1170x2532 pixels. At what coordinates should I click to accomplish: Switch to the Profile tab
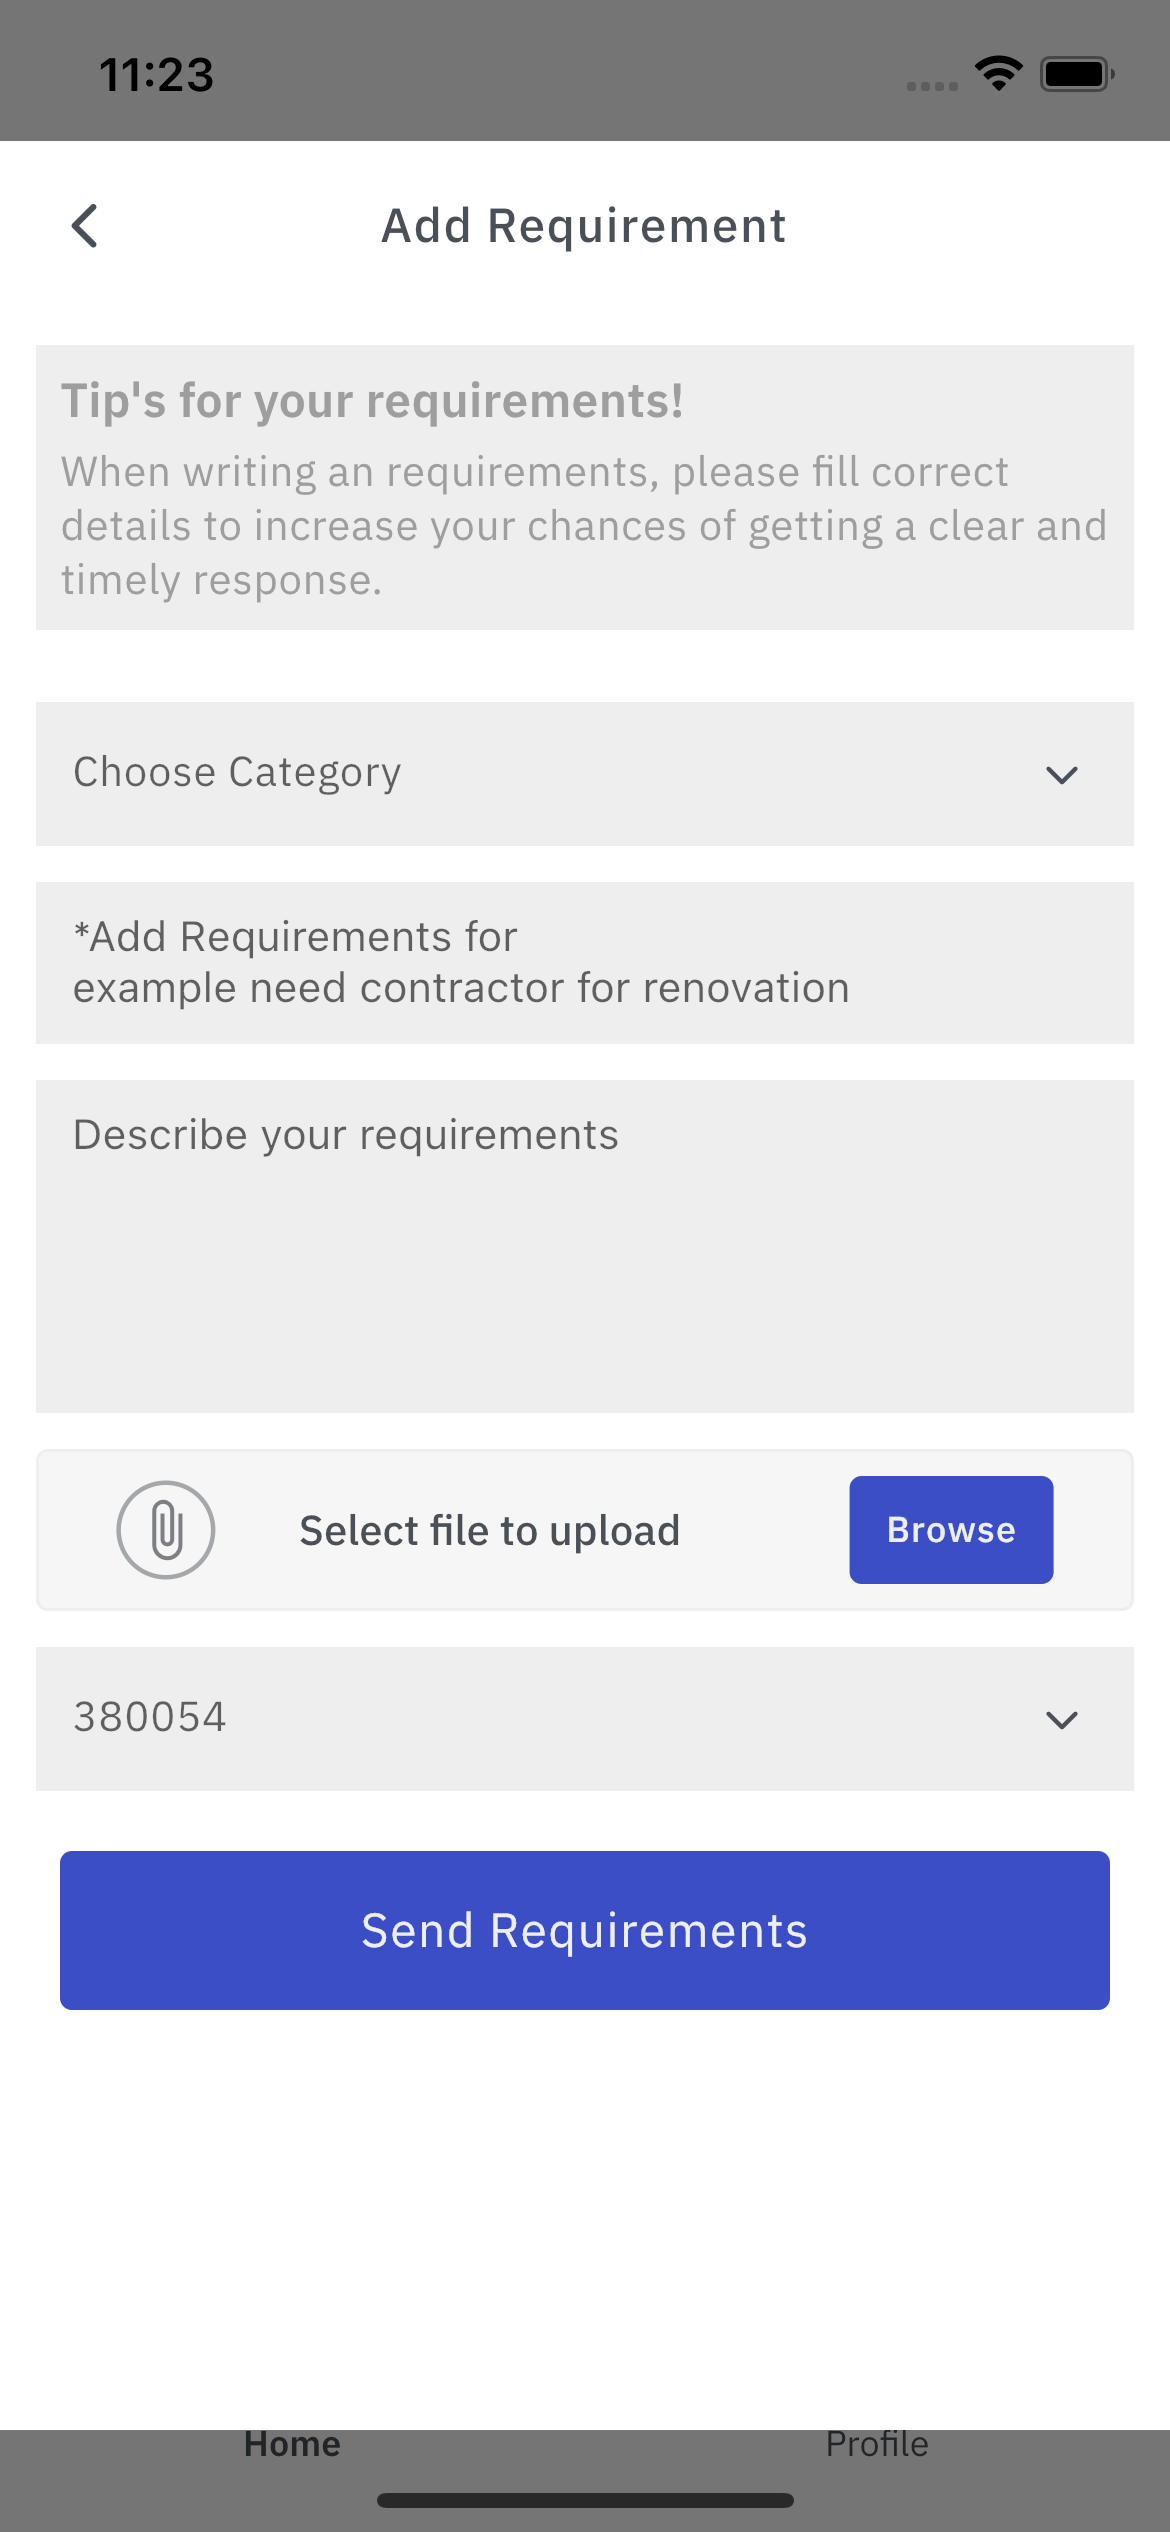point(877,2444)
